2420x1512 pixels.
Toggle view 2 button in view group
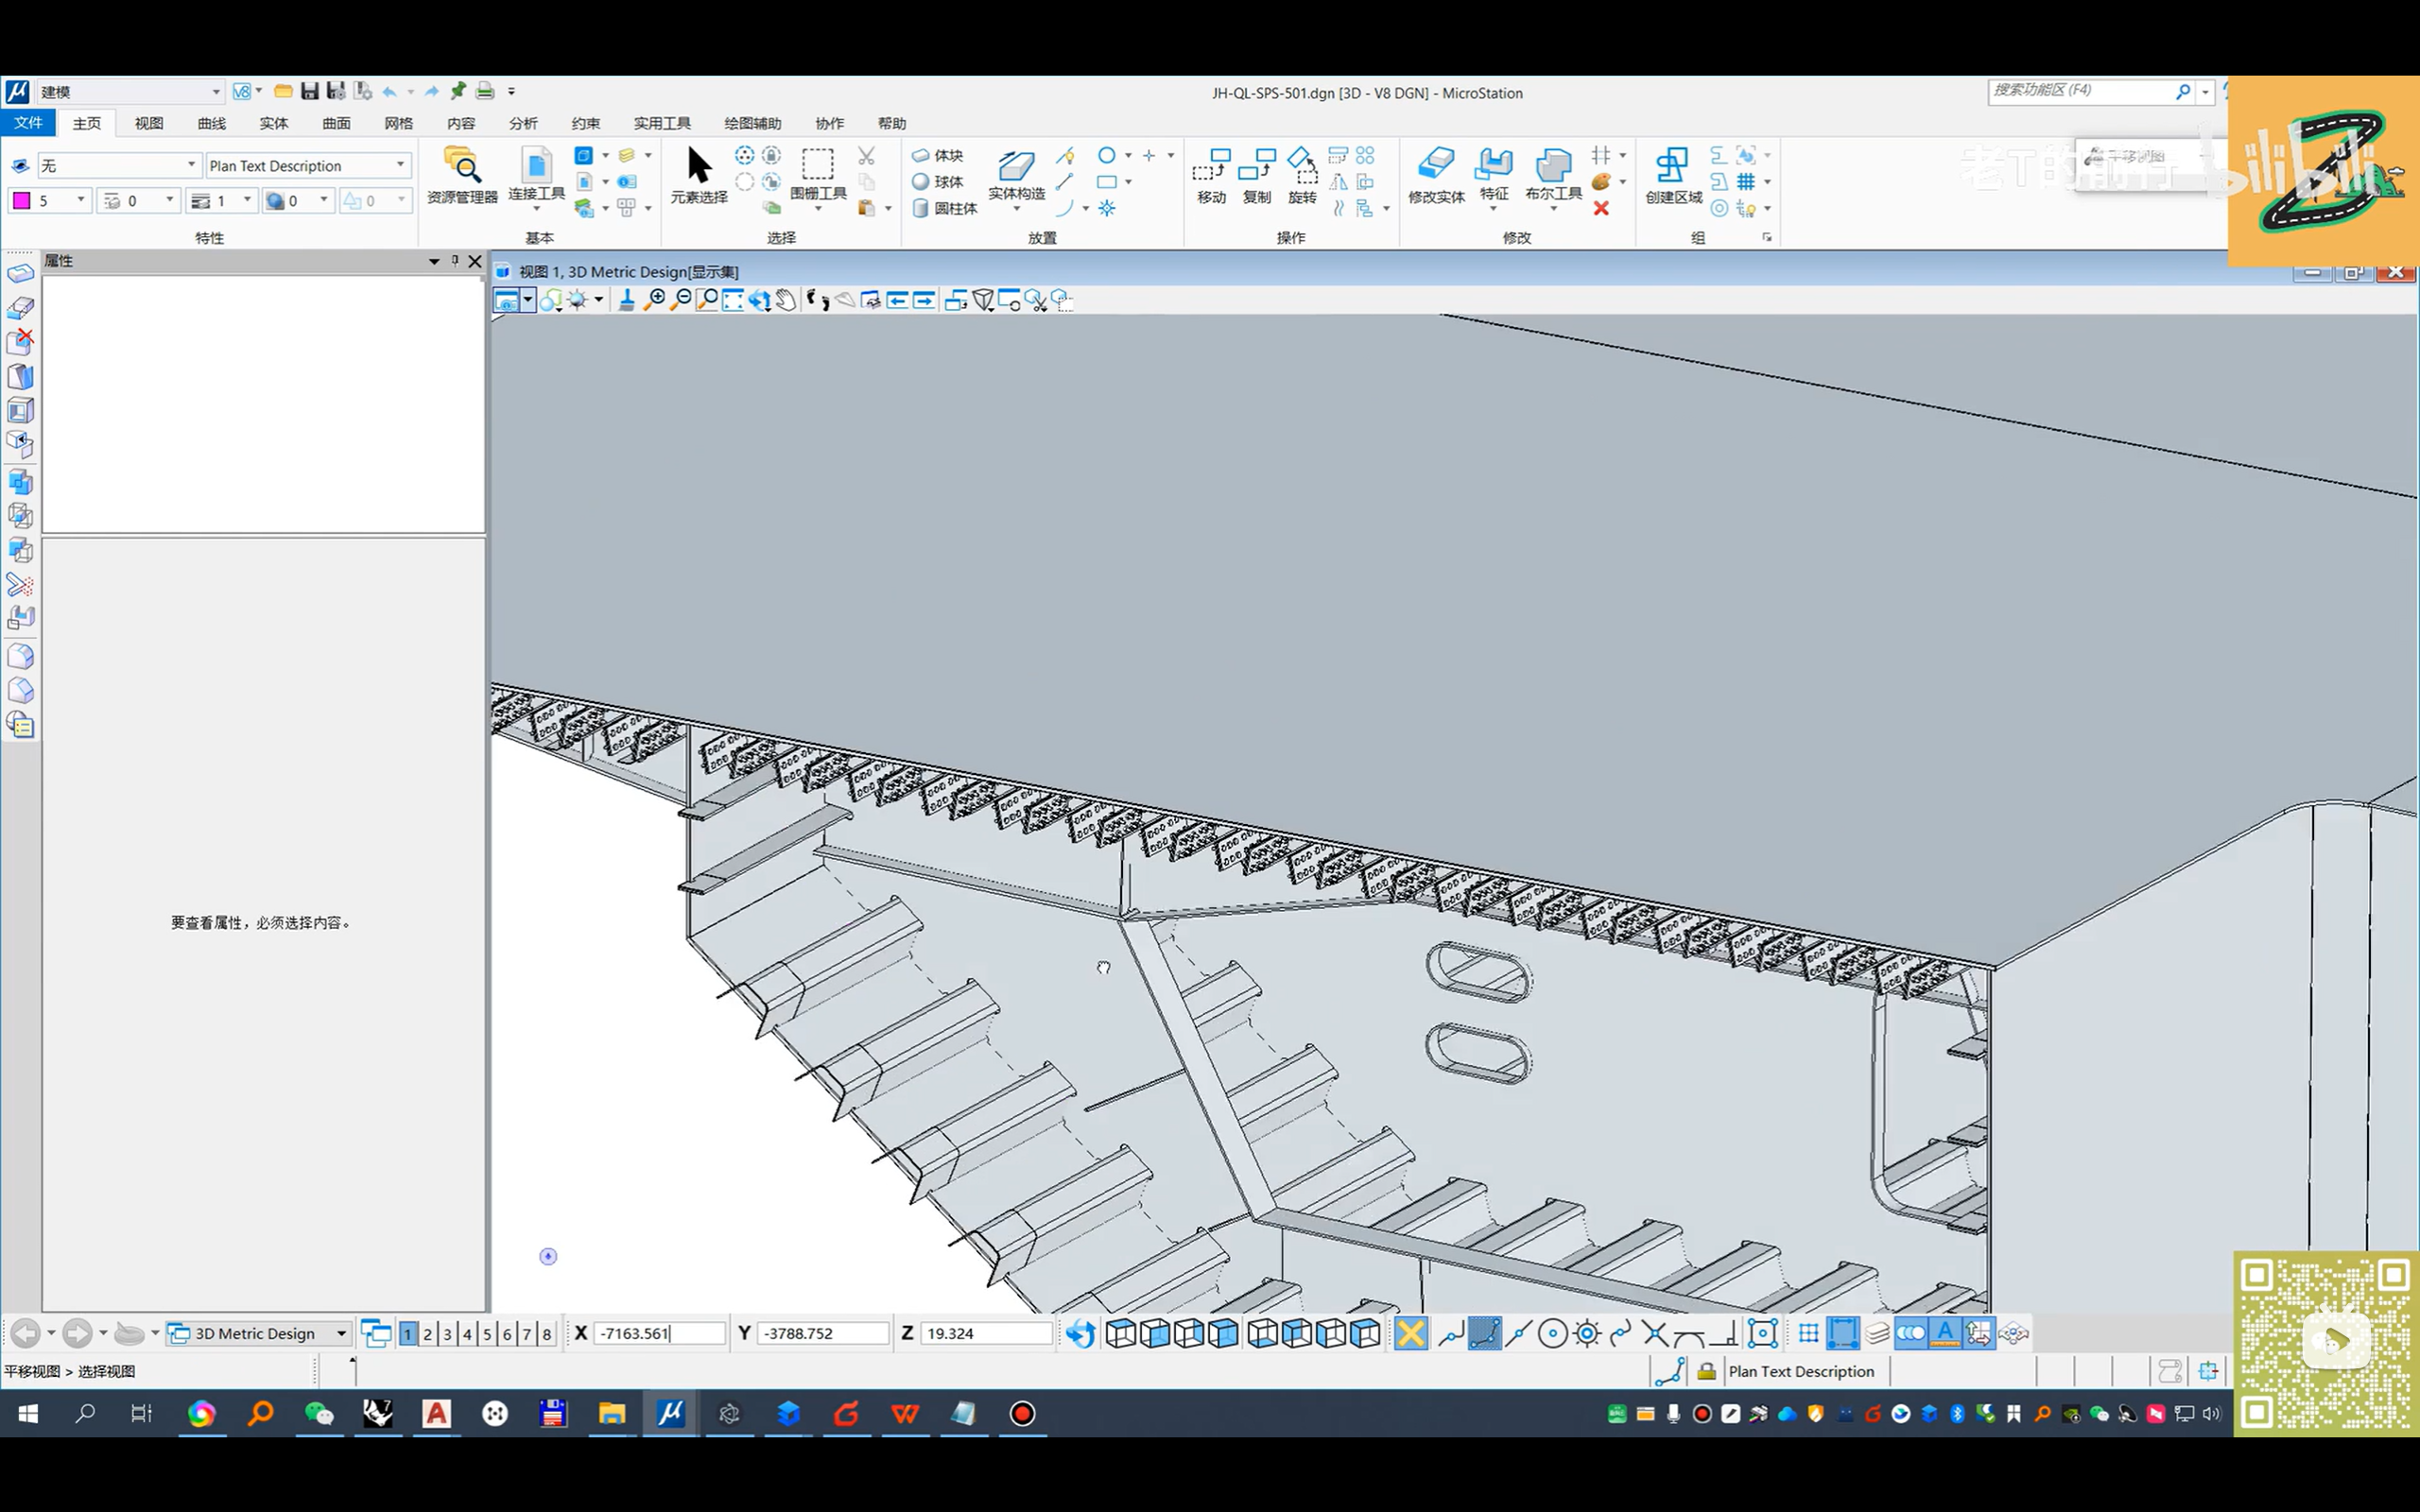tap(427, 1333)
